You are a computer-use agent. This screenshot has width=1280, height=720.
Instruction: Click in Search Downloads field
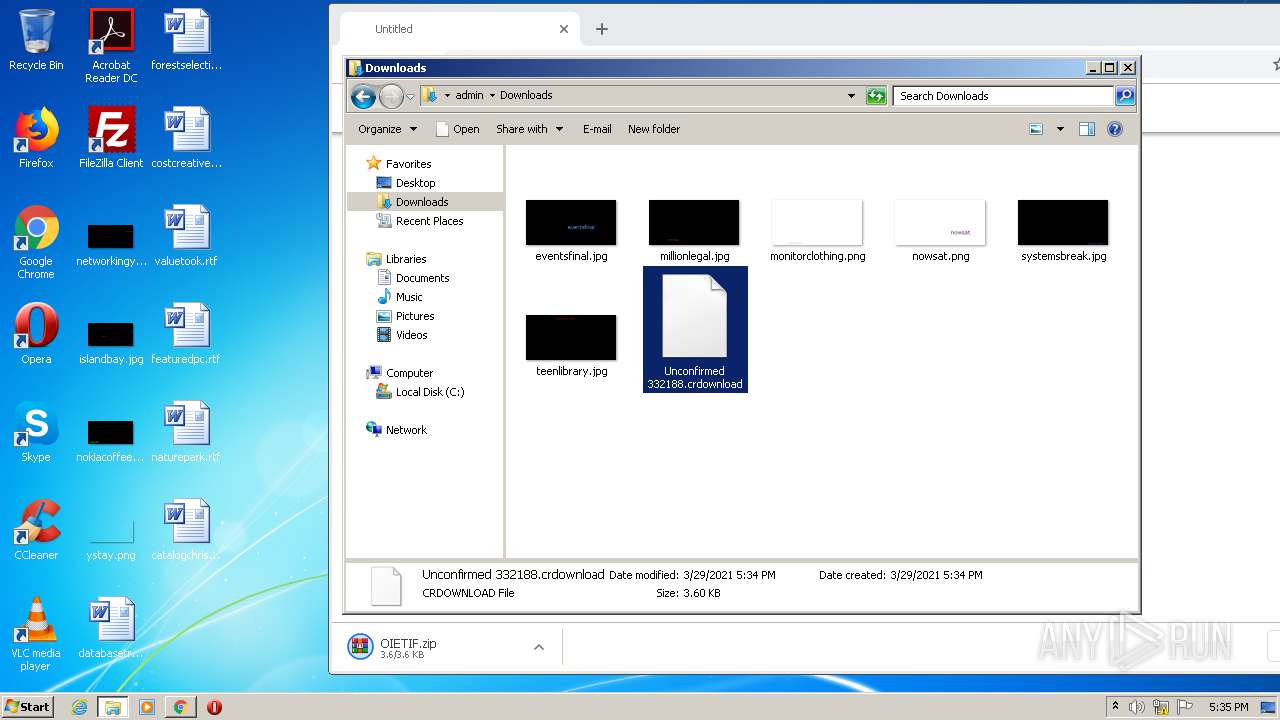(1003, 96)
